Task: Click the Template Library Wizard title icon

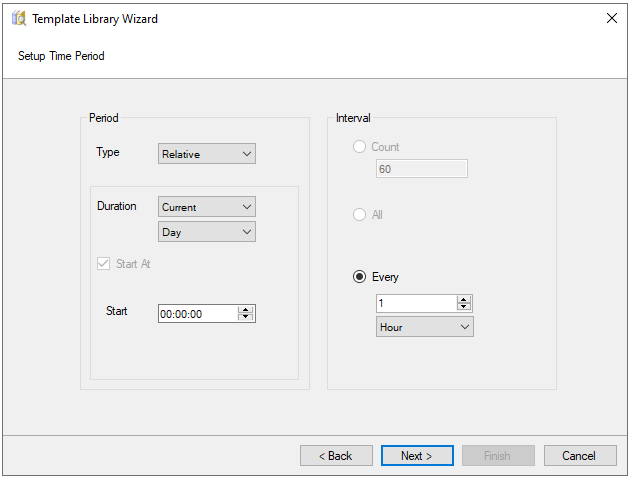Action: point(19,19)
